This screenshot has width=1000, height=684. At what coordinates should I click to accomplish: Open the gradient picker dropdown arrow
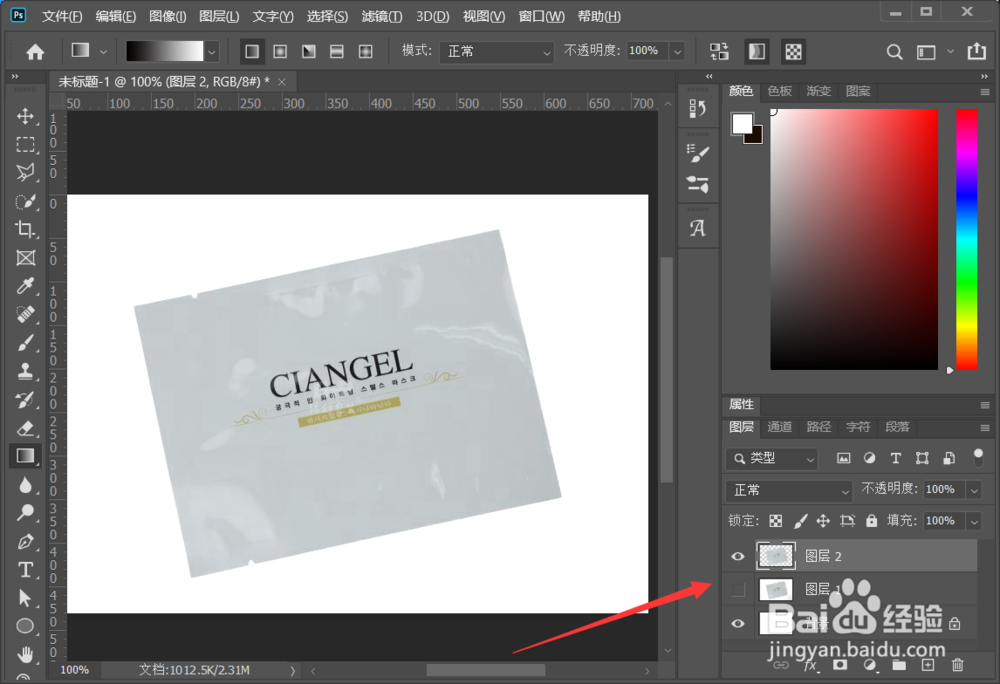pos(212,52)
